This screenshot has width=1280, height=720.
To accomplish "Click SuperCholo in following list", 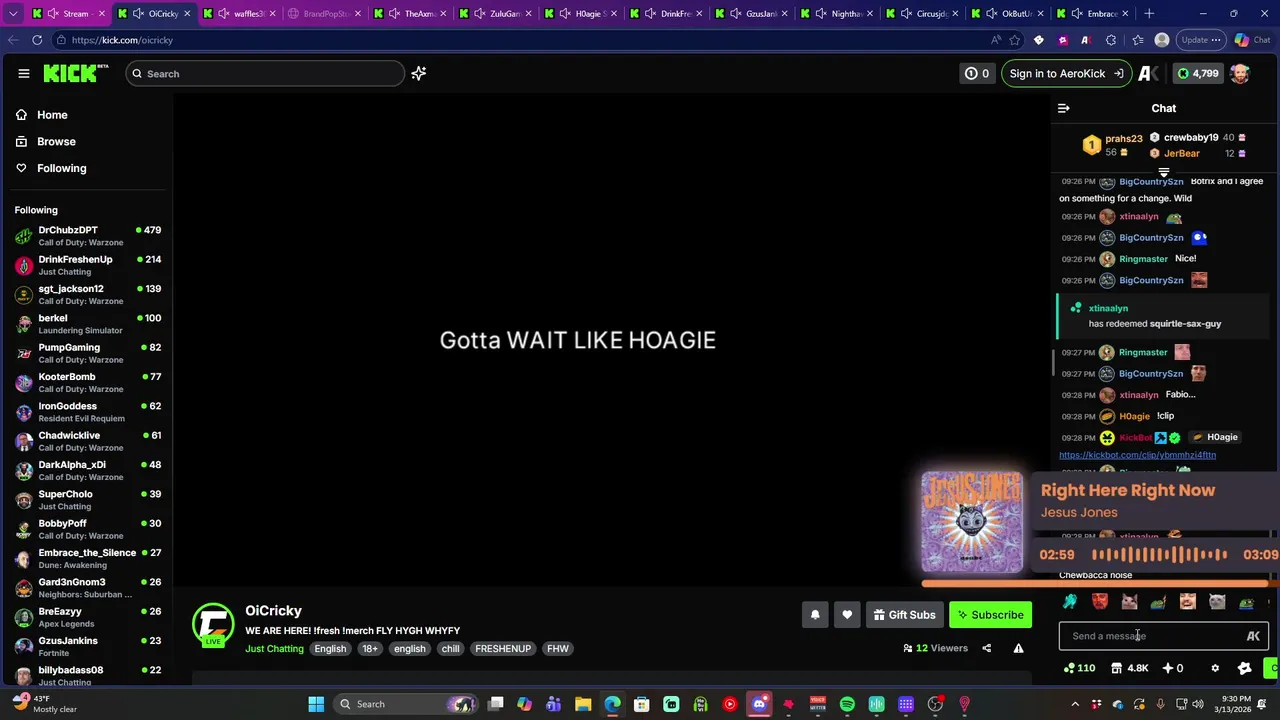I will [x=88, y=500].
